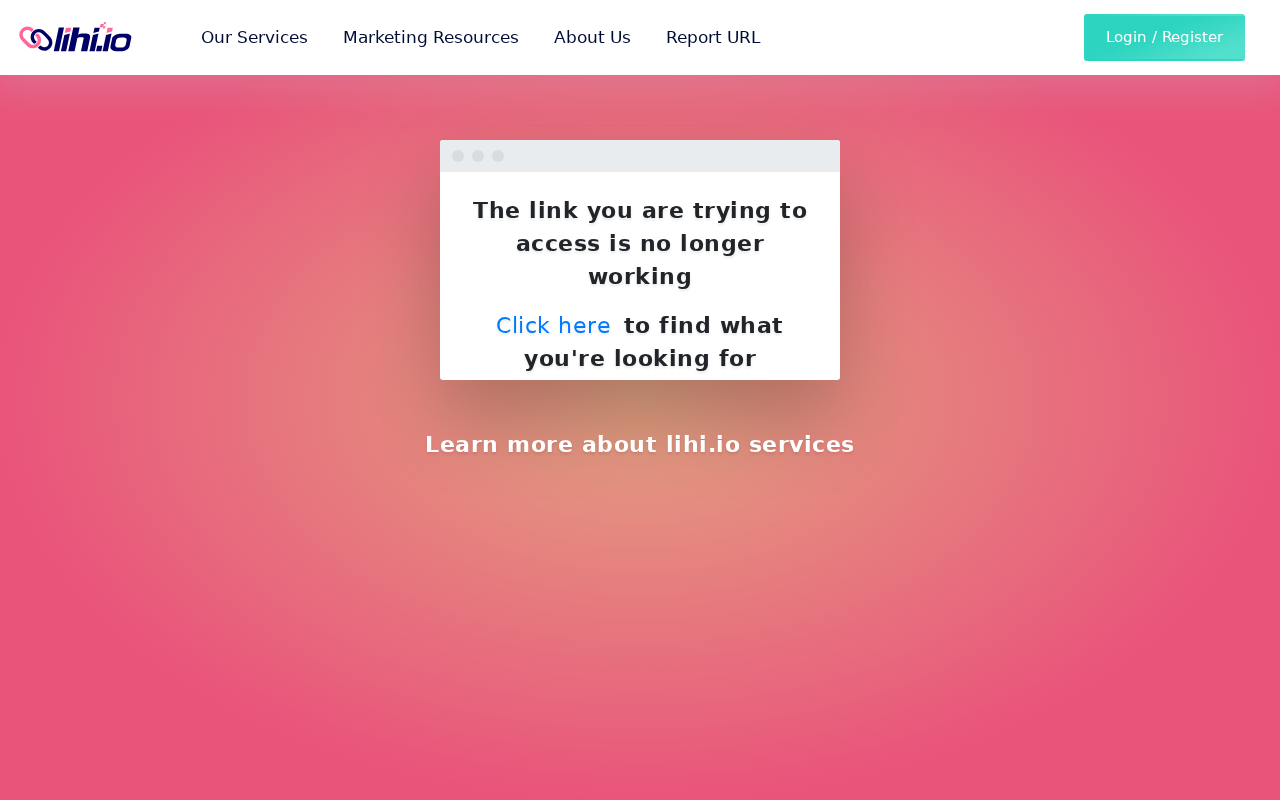Click the Login / Register button

click(x=1164, y=37)
